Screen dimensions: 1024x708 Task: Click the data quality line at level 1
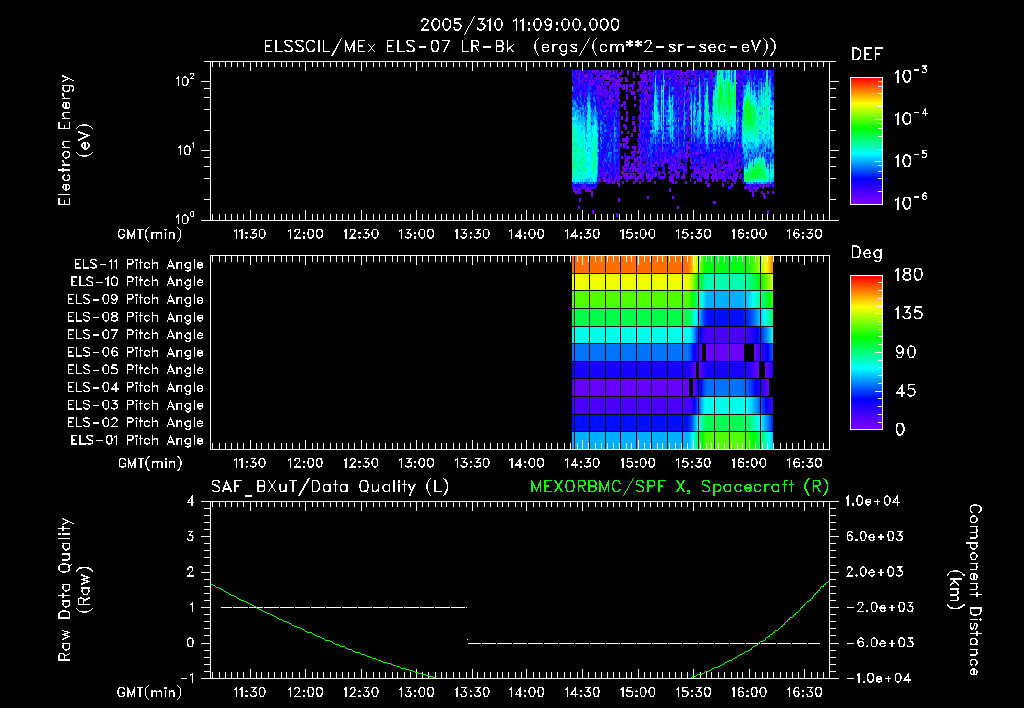point(344,607)
